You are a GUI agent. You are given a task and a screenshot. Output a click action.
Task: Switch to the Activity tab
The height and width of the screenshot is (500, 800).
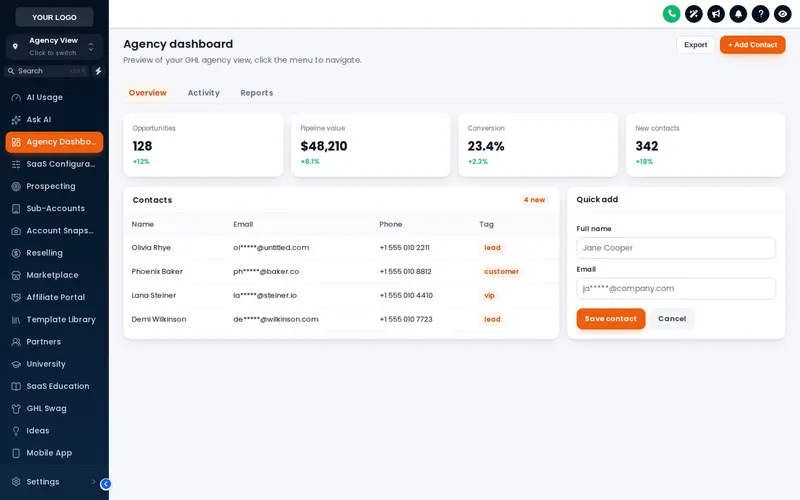(204, 93)
